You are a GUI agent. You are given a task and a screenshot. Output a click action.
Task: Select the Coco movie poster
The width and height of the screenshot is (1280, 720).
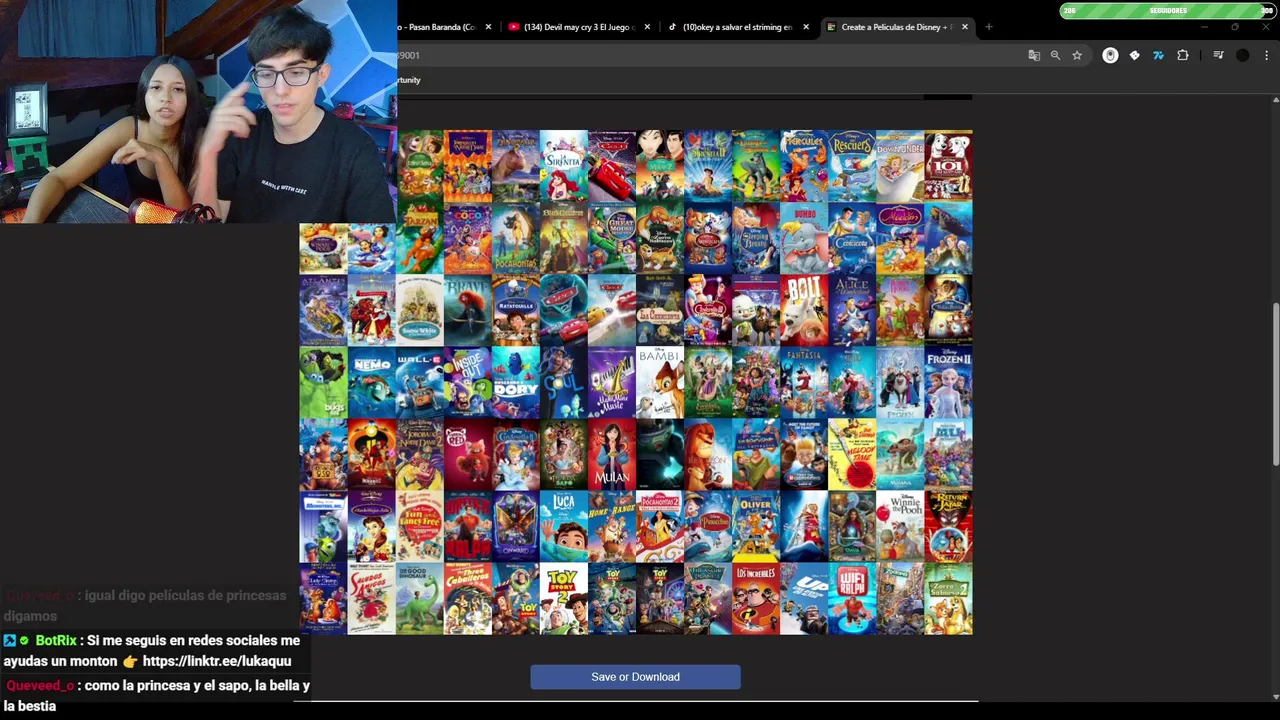click(x=468, y=238)
